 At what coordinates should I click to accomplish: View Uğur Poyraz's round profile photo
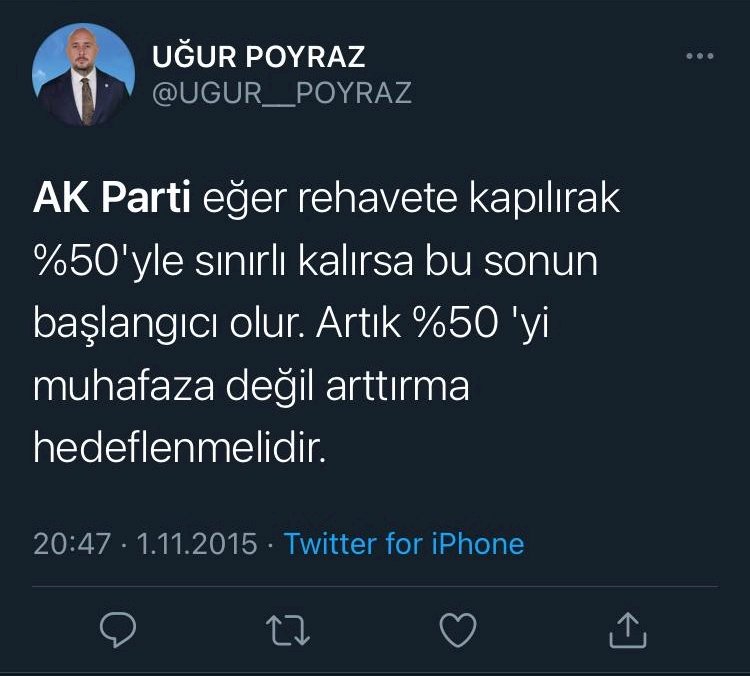pyautogui.click(x=84, y=75)
